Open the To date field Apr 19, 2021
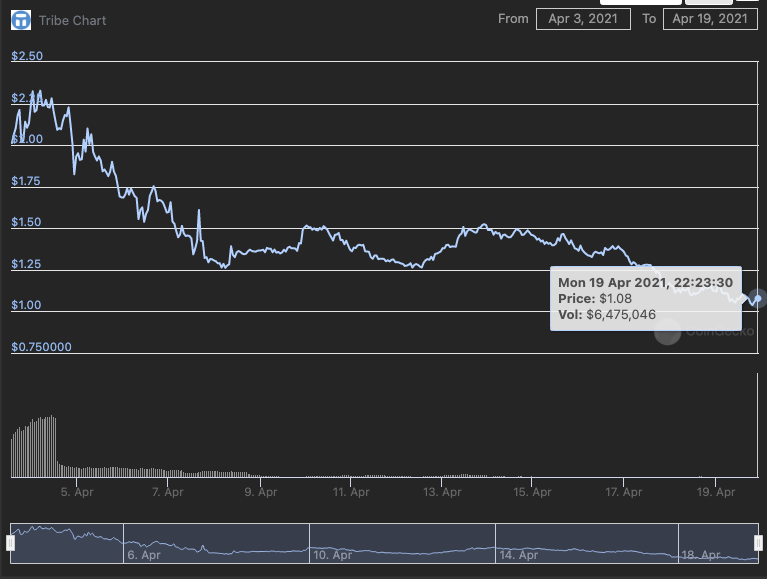 coord(710,19)
